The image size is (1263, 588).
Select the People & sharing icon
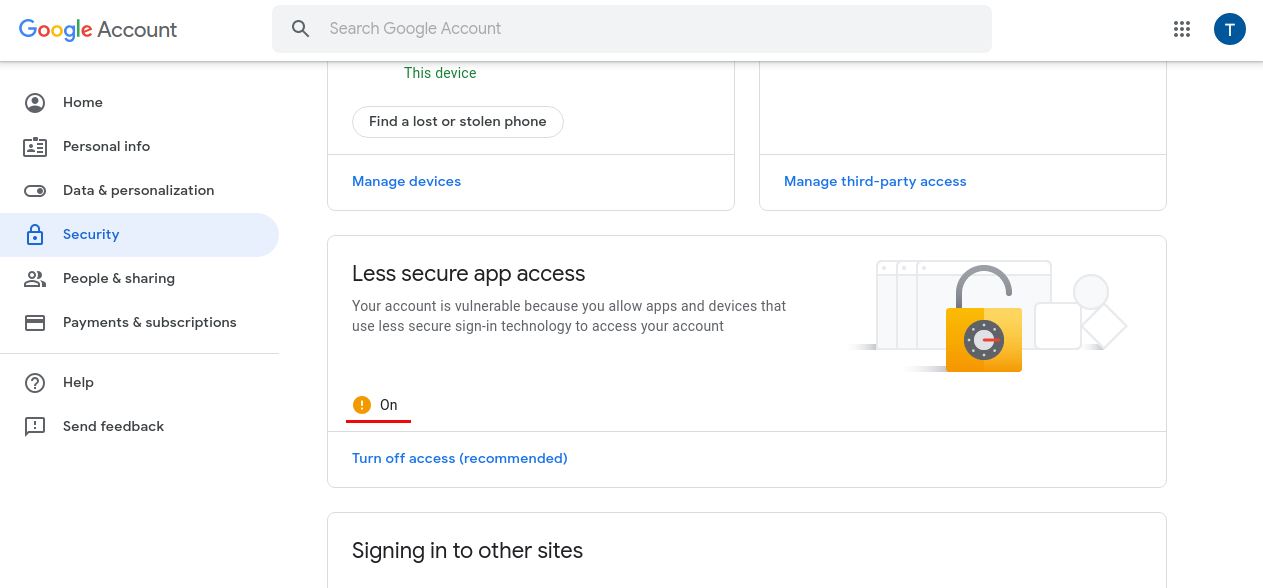(36, 278)
